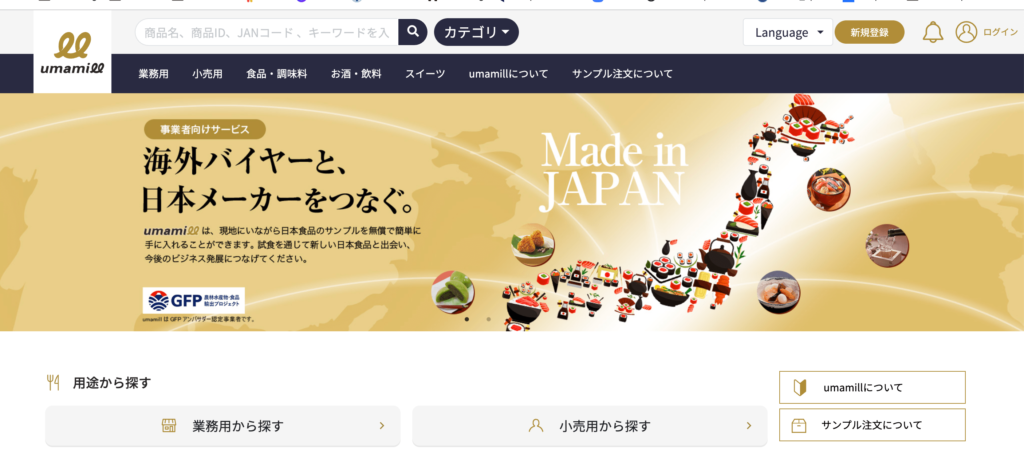Click the Made in JAPAN banner text
1024x458 pixels.
tap(614, 171)
